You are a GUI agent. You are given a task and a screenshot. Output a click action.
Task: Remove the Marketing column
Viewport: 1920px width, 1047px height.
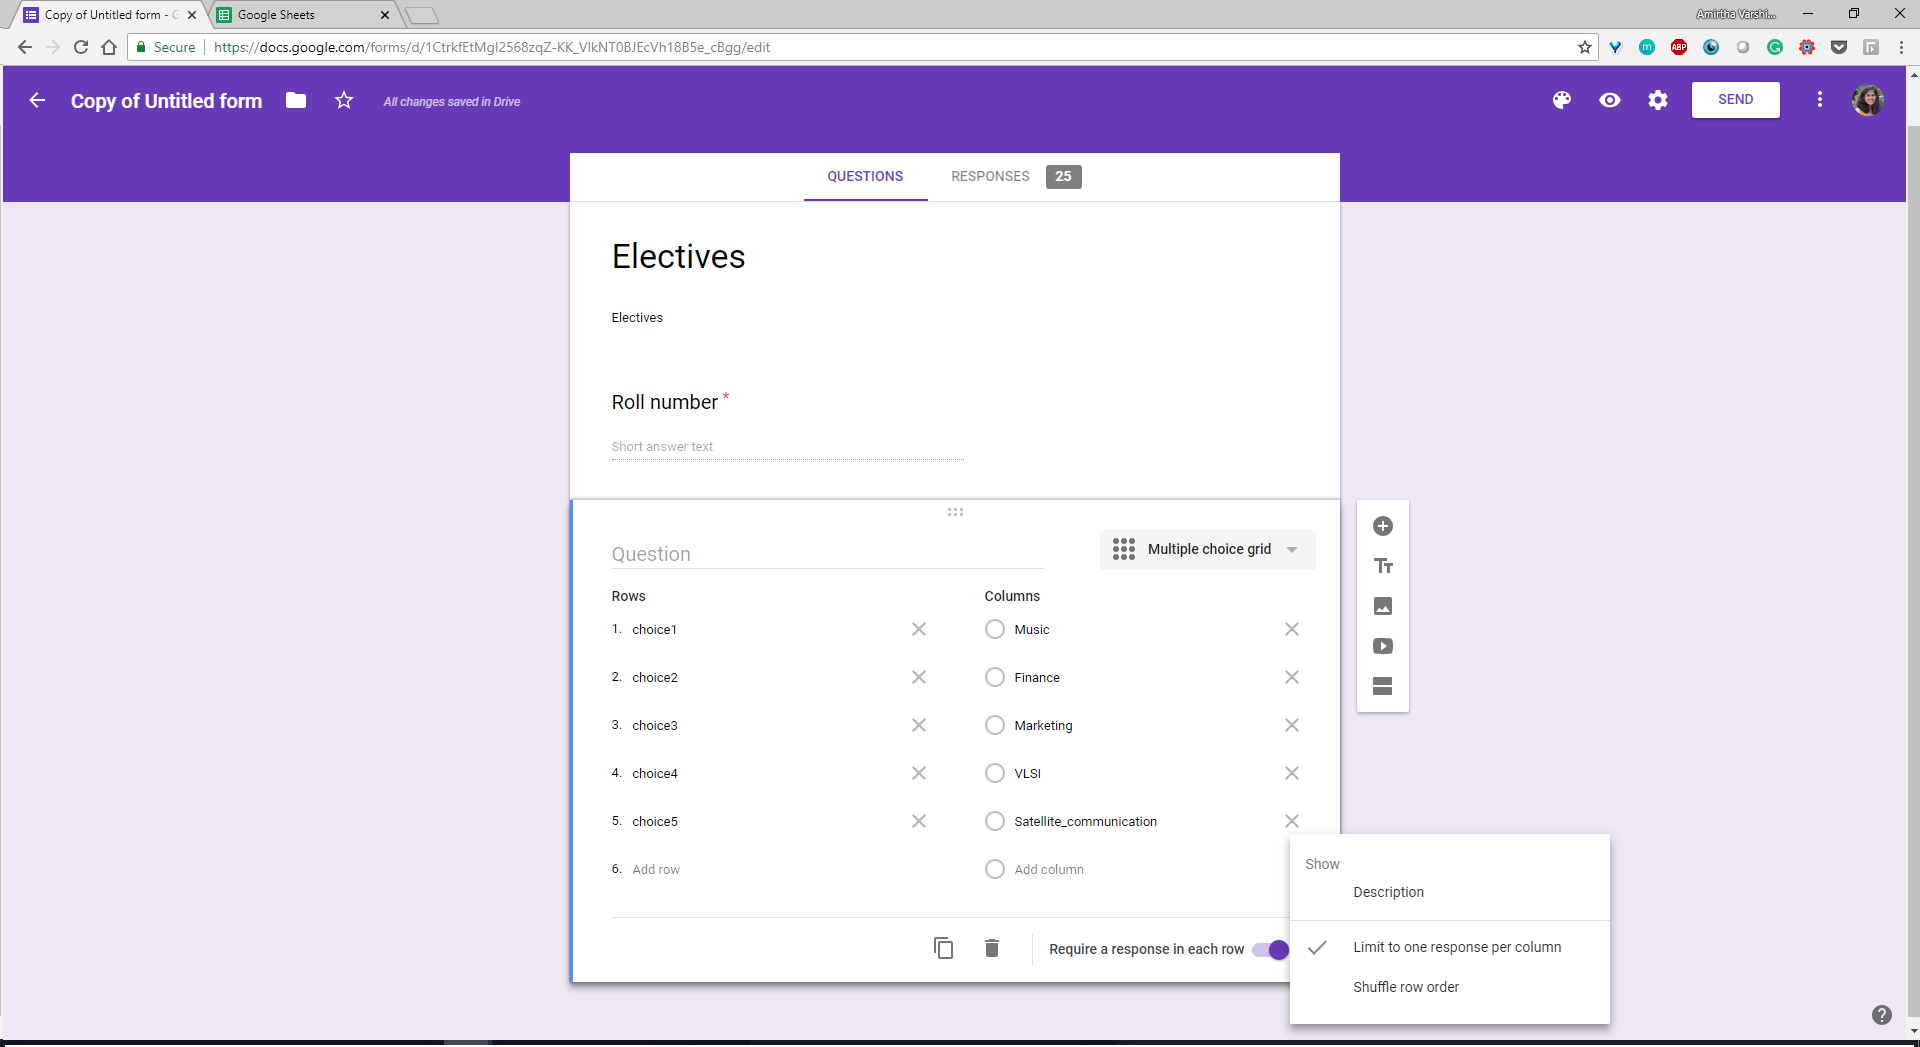point(1292,725)
